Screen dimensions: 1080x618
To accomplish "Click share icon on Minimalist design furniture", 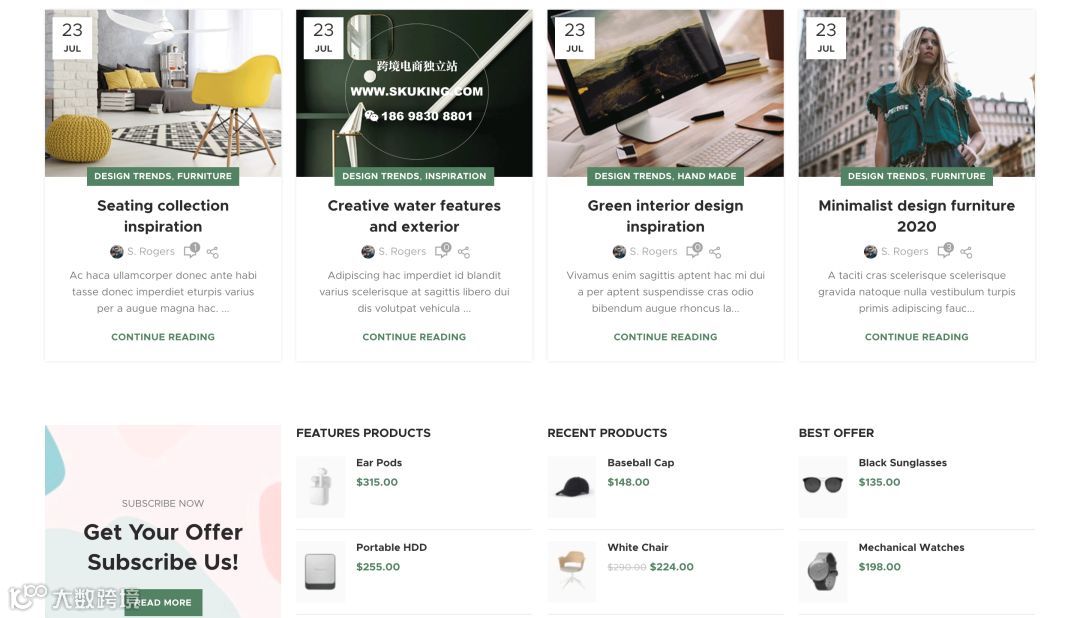I will (966, 252).
